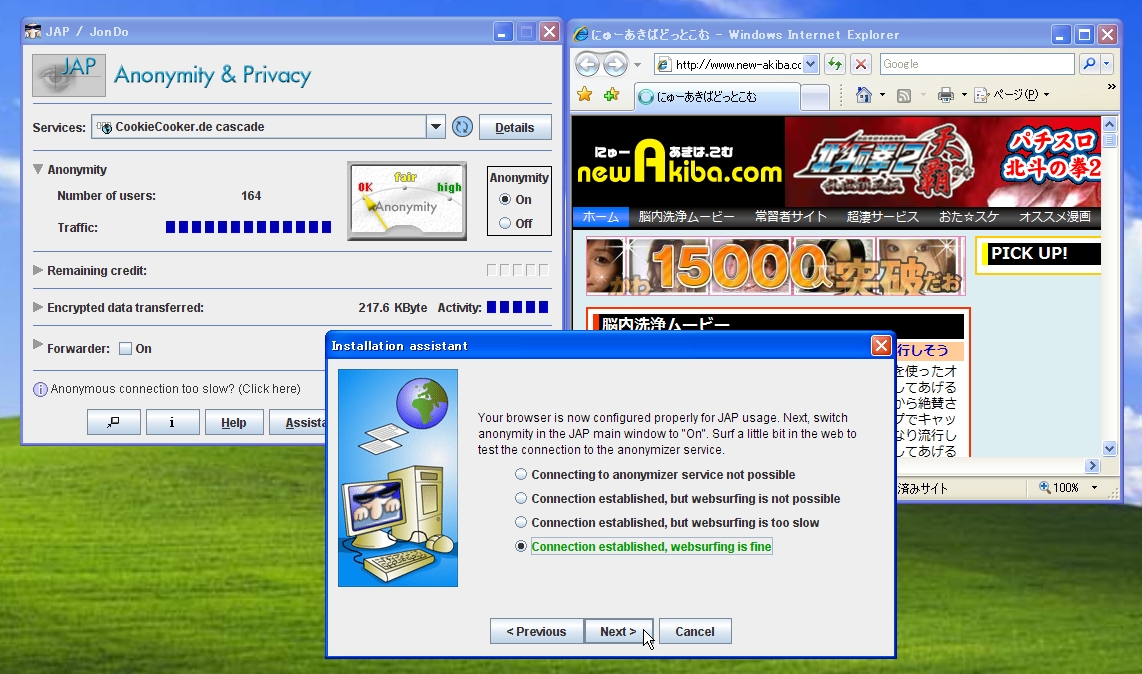Expand the IE toolbar overflow chevron
Viewport: 1142px width, 674px height.
1111,87
